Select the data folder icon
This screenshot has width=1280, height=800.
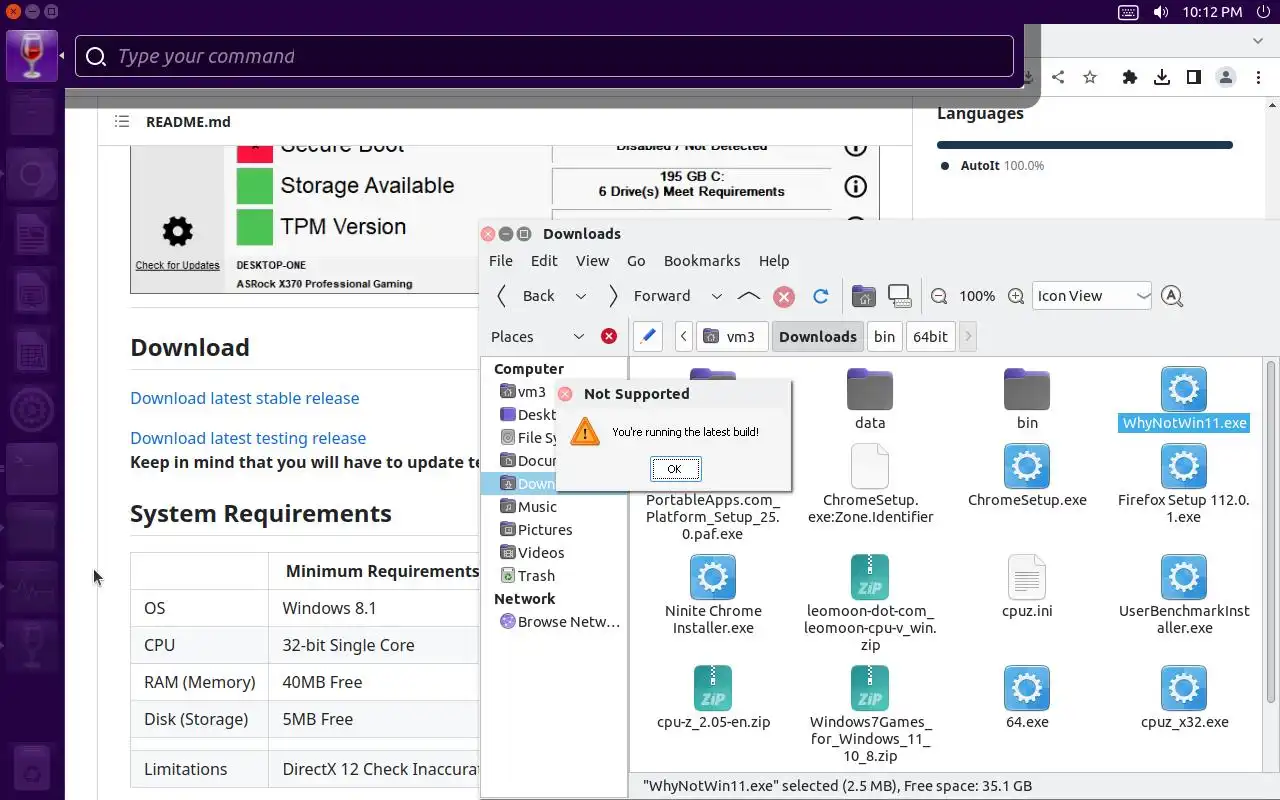pos(870,389)
